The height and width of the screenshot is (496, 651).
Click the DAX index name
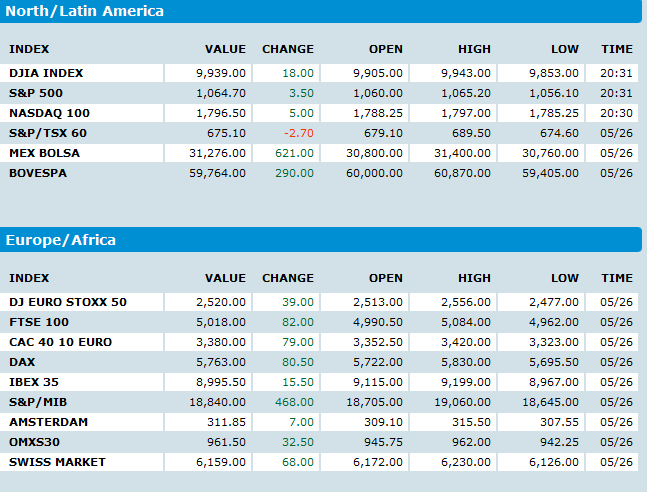click(22, 362)
